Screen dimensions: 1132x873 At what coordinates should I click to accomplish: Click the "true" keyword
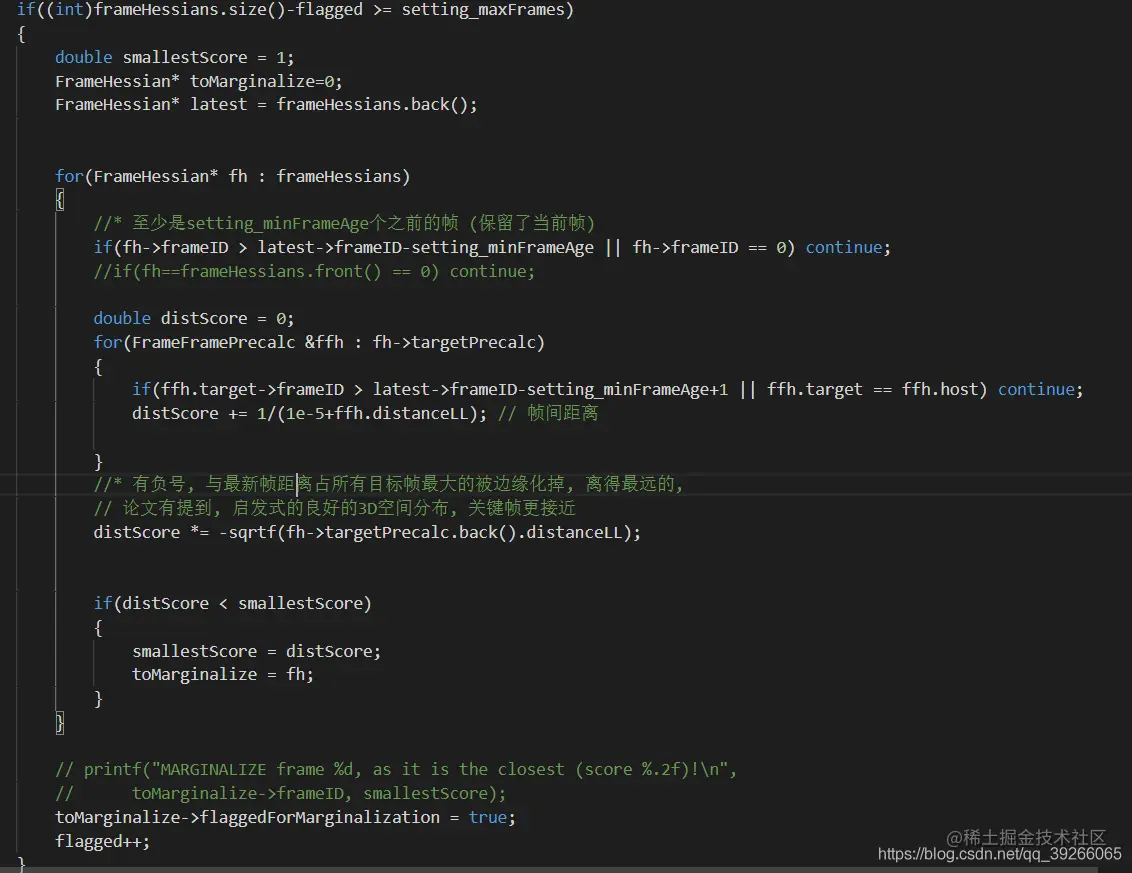pyautogui.click(x=487, y=817)
